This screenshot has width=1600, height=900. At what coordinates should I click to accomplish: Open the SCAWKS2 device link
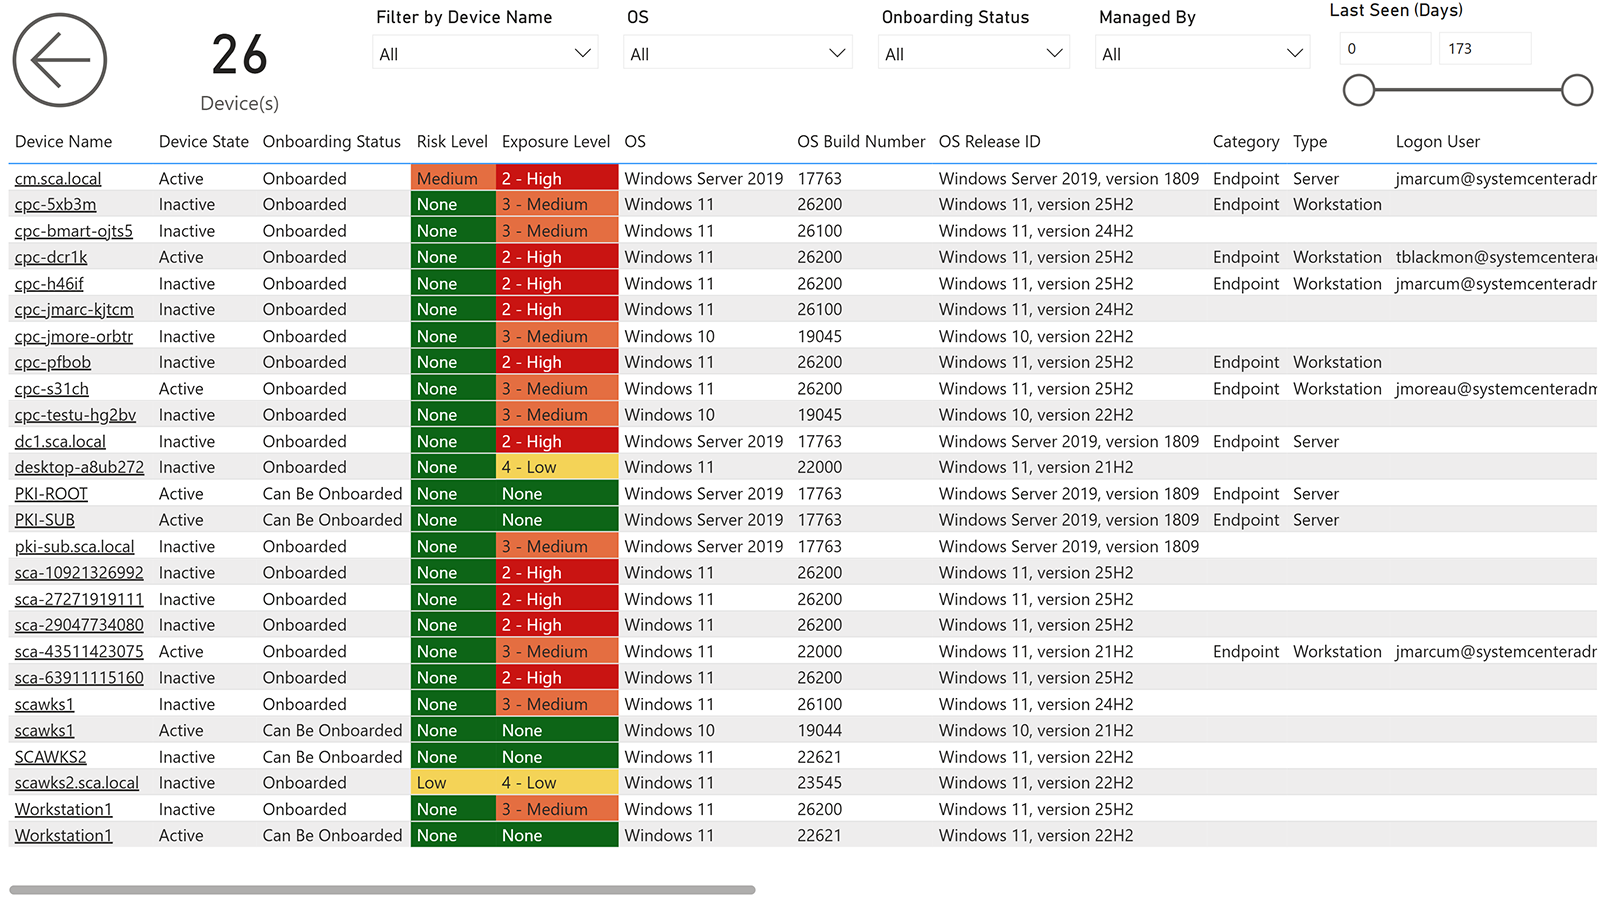[x=51, y=757]
